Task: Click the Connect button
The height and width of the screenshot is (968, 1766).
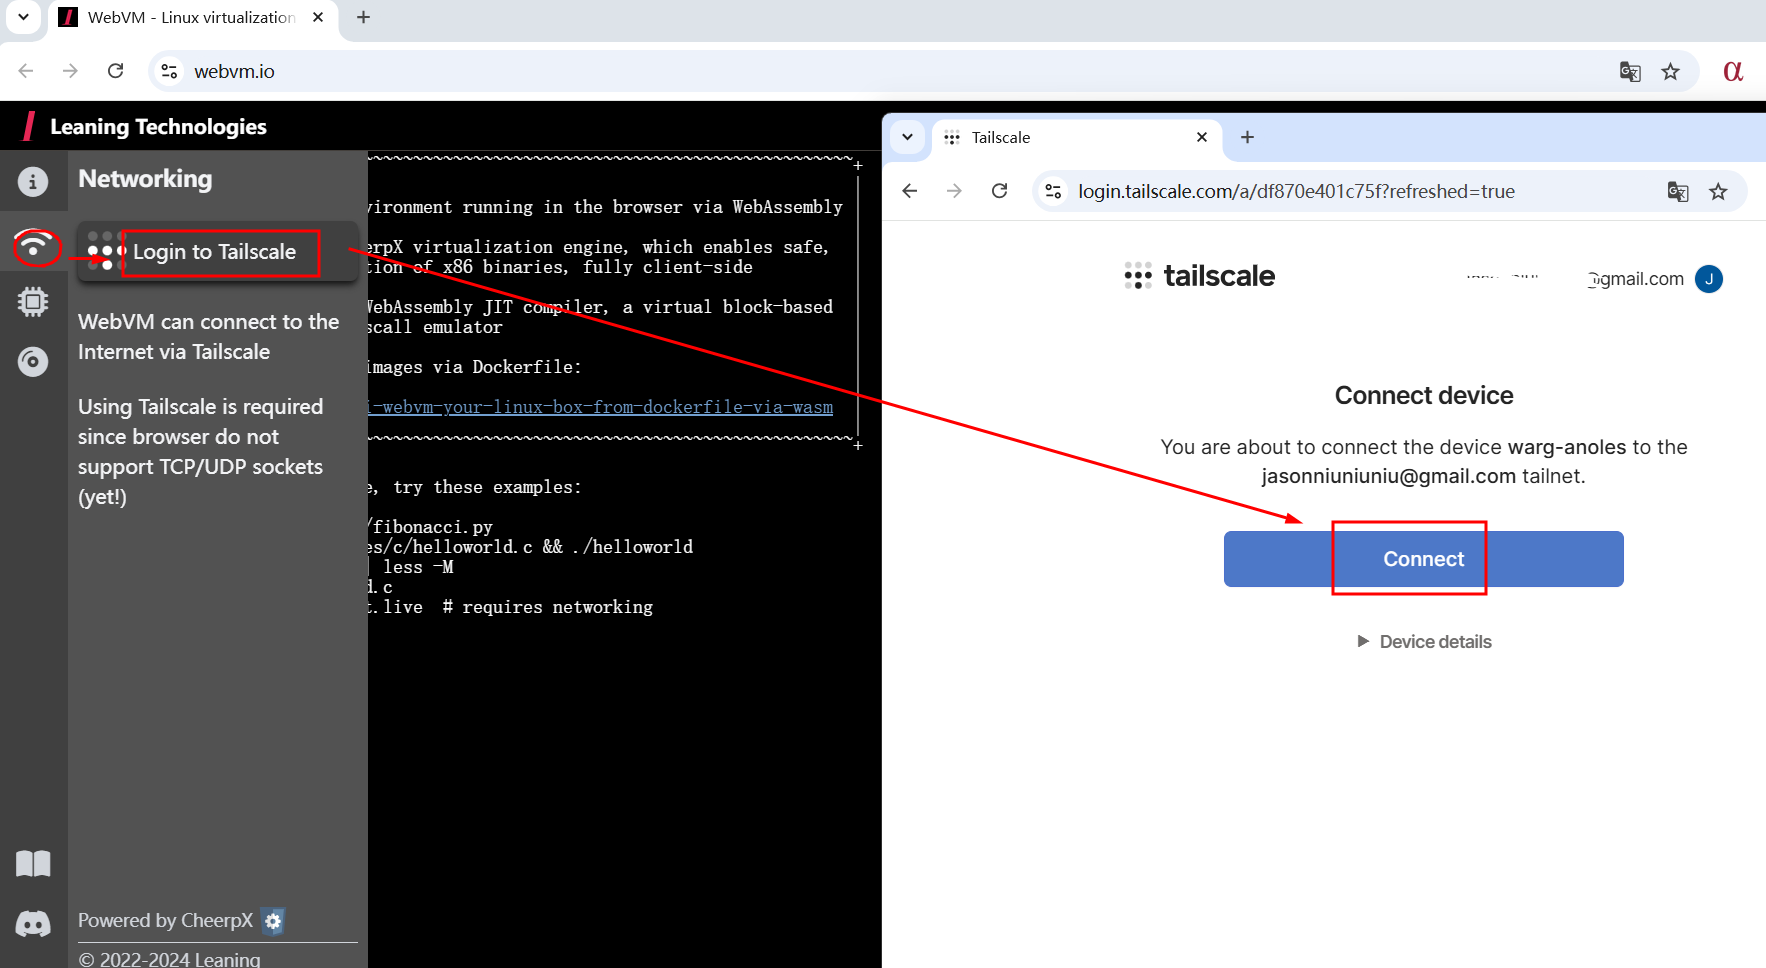Action: [x=1423, y=559]
